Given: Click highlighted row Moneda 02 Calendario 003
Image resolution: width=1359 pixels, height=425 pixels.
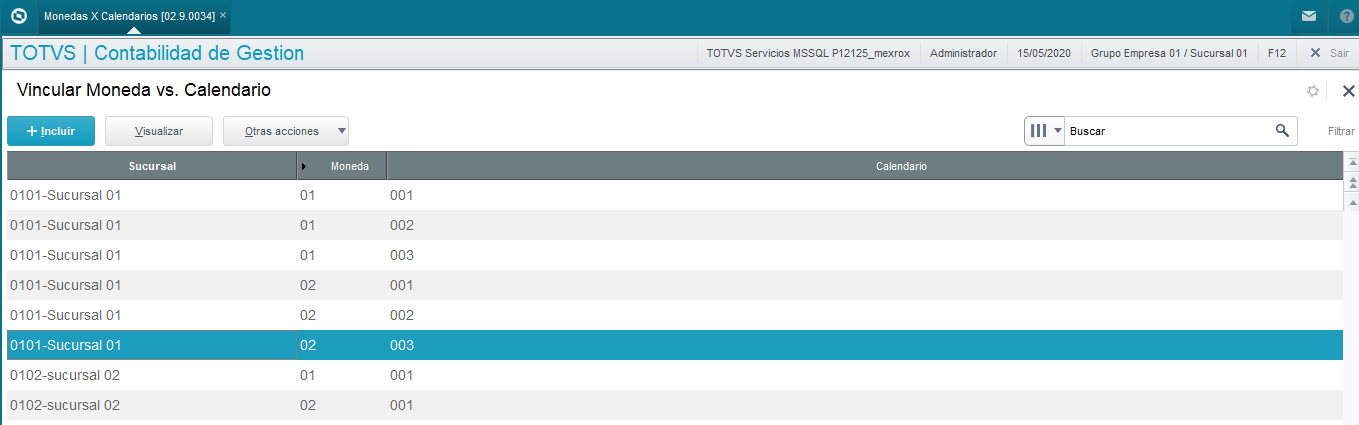Looking at the screenshot, I should click(675, 345).
